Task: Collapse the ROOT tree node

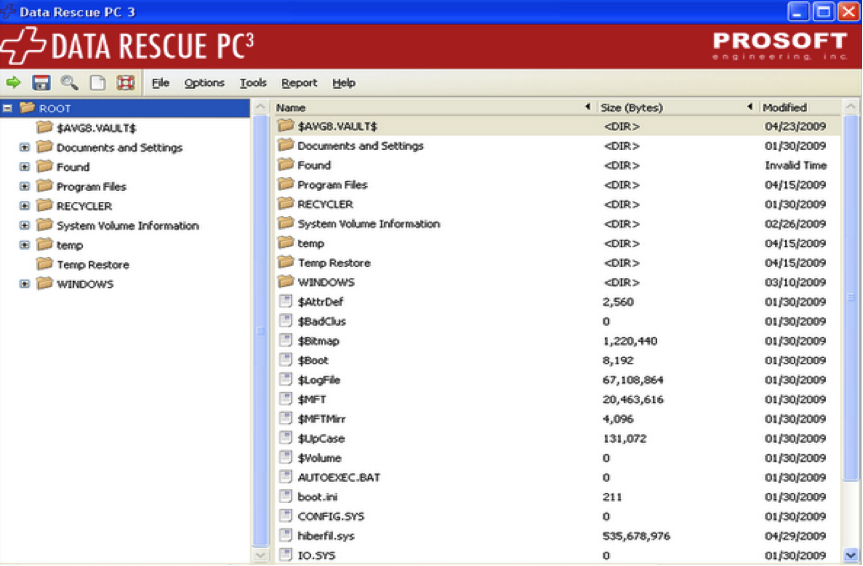Action: coord(8,108)
